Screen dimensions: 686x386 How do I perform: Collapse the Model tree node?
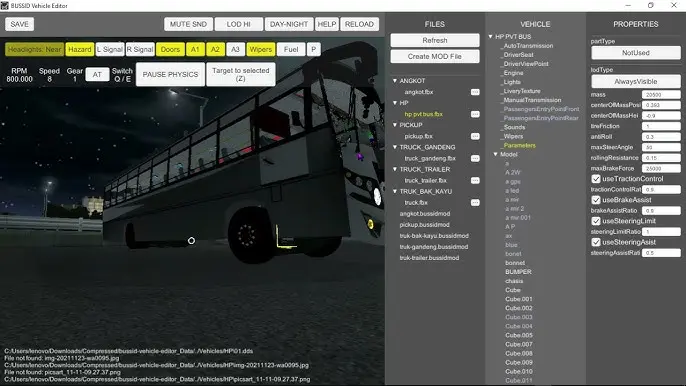pos(496,154)
